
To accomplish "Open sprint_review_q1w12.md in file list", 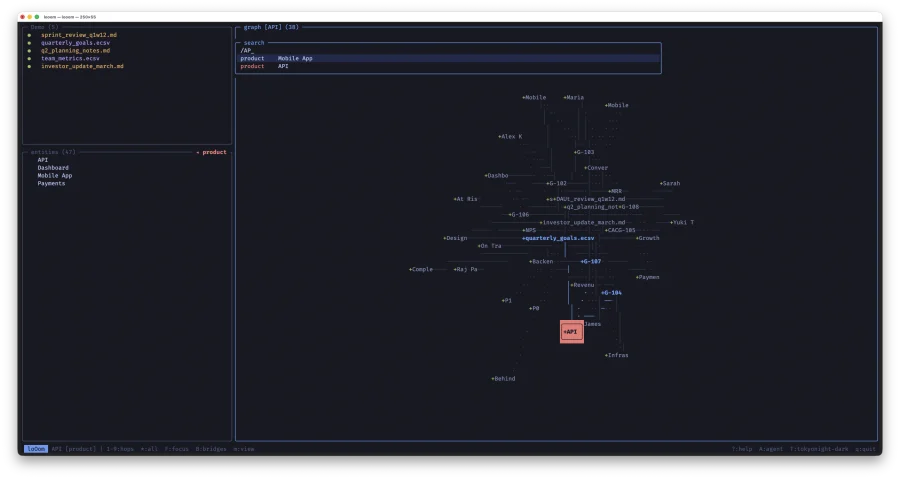I will 79,34.
